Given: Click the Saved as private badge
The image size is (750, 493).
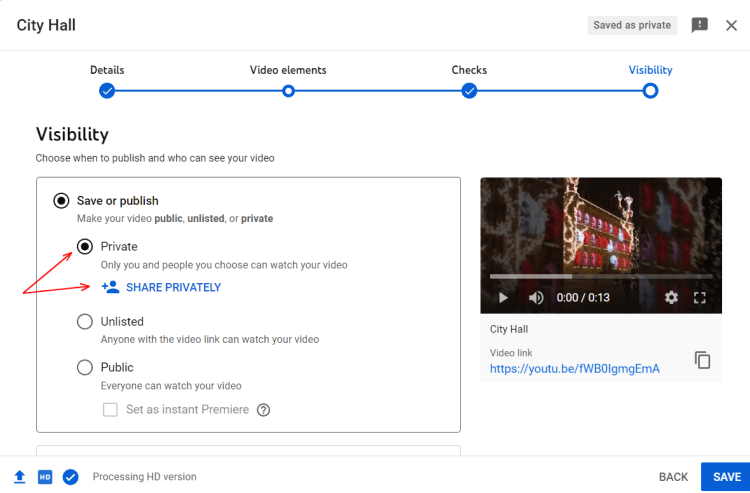Looking at the screenshot, I should (x=632, y=25).
